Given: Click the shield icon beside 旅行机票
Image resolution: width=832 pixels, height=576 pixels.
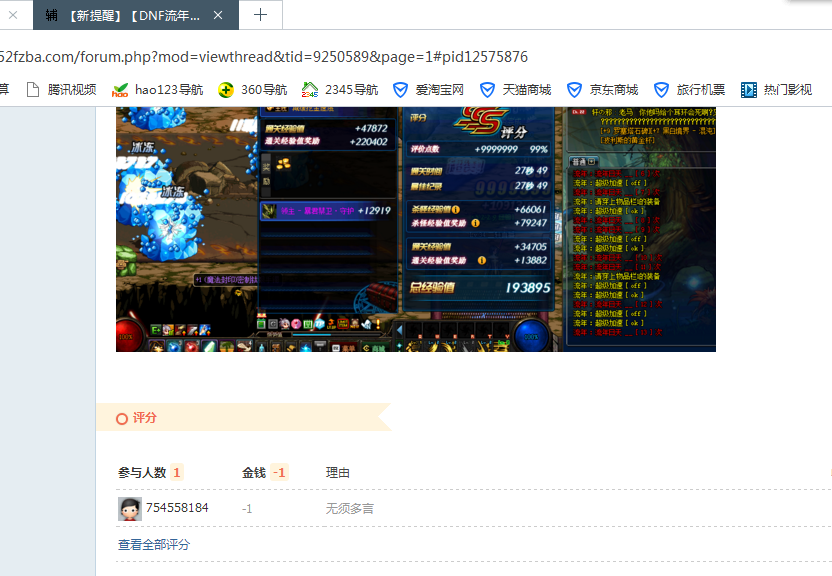Looking at the screenshot, I should coord(661,90).
